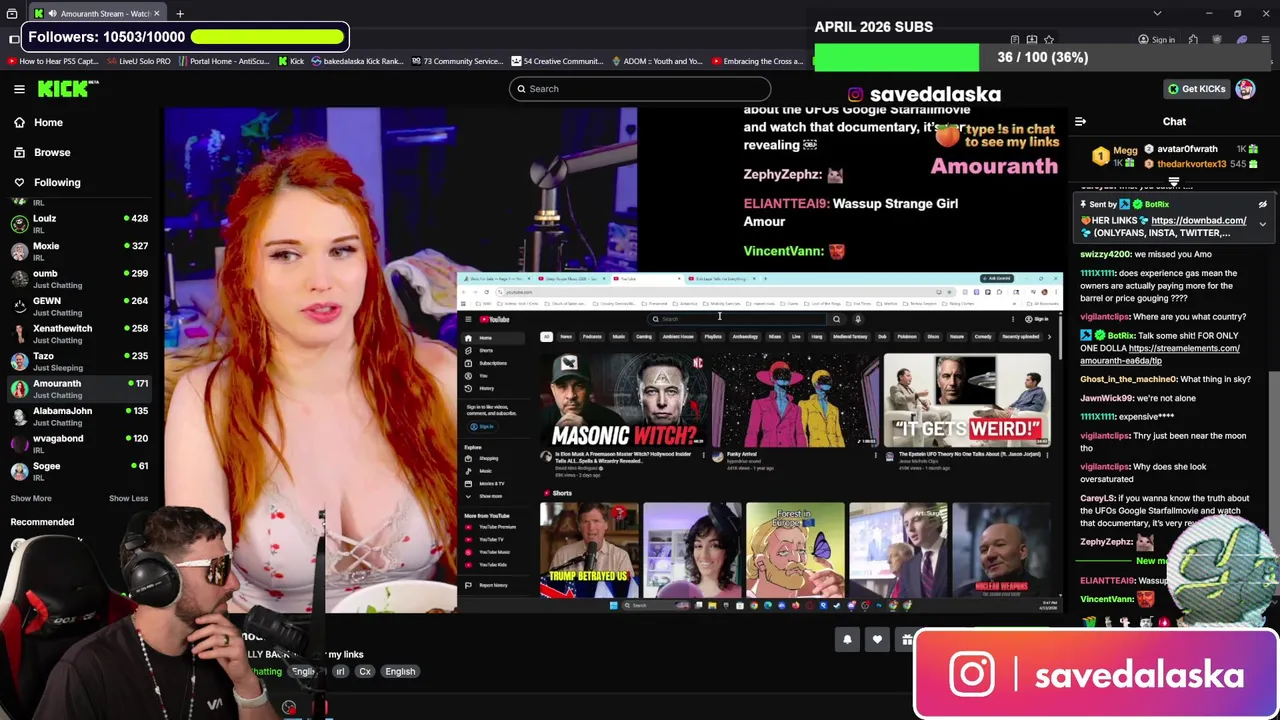
Task: Open the Kick hamburger menu
Action: pos(19,89)
